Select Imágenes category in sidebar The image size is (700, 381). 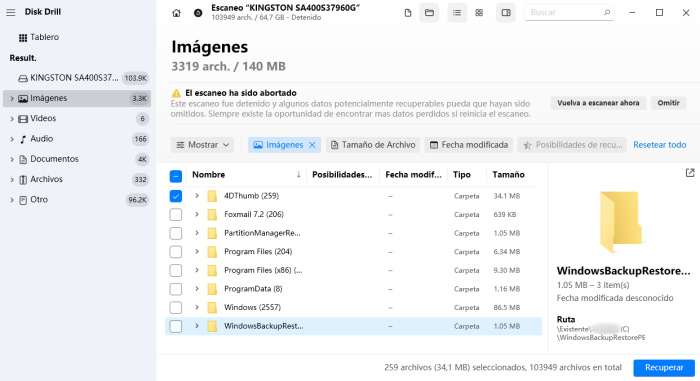click(77, 98)
